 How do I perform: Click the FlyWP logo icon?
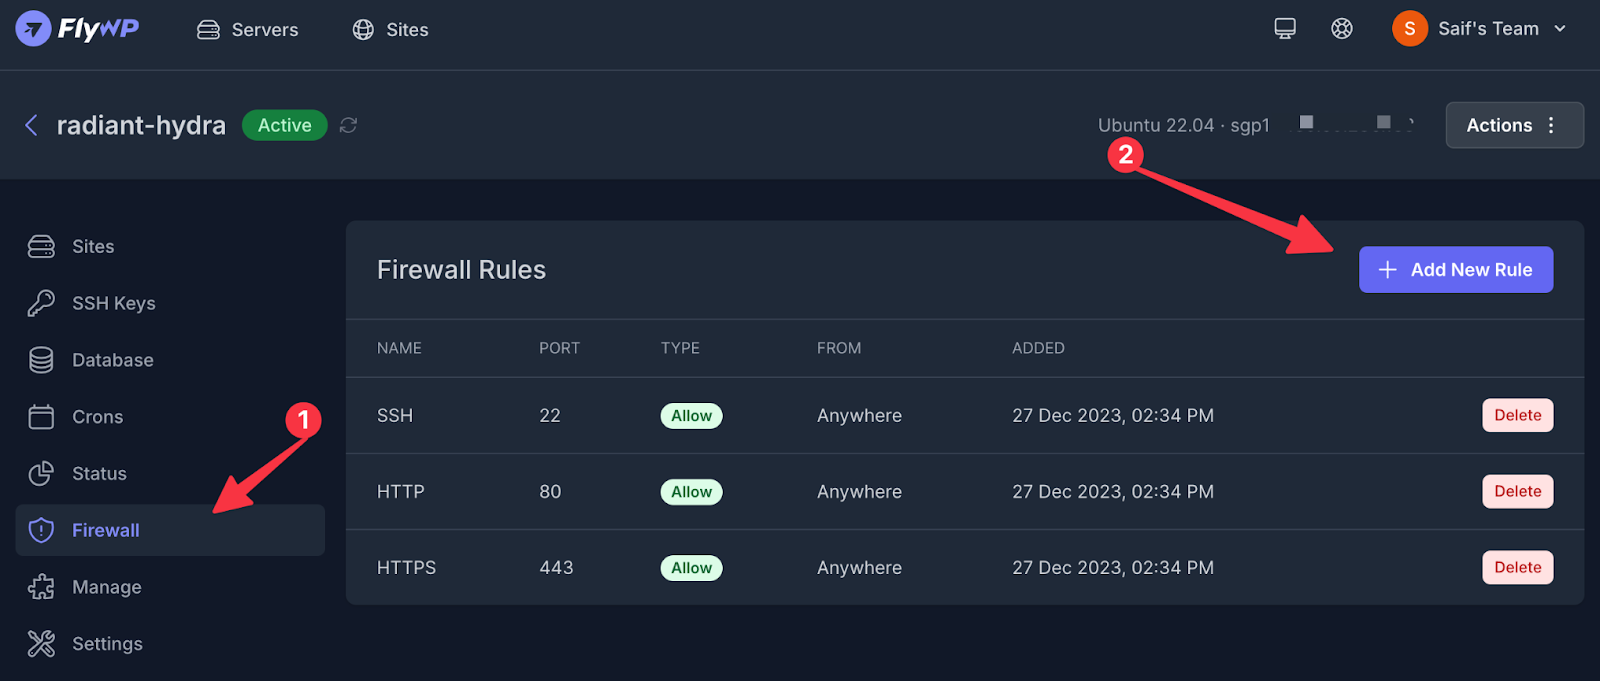click(33, 29)
